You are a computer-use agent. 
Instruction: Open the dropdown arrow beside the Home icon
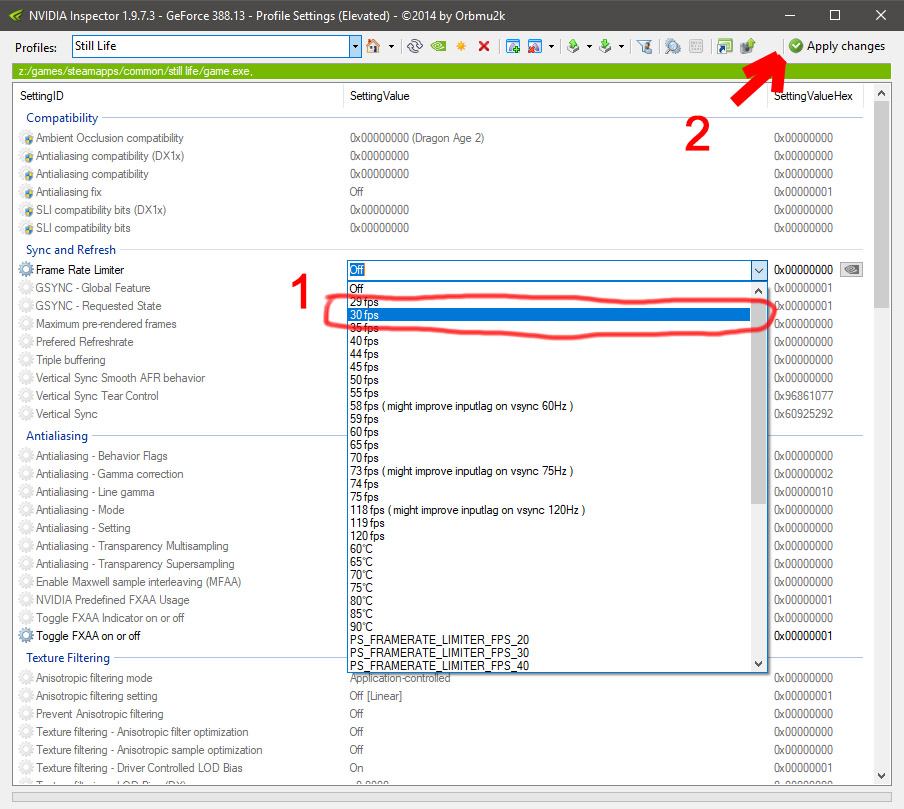click(x=391, y=47)
